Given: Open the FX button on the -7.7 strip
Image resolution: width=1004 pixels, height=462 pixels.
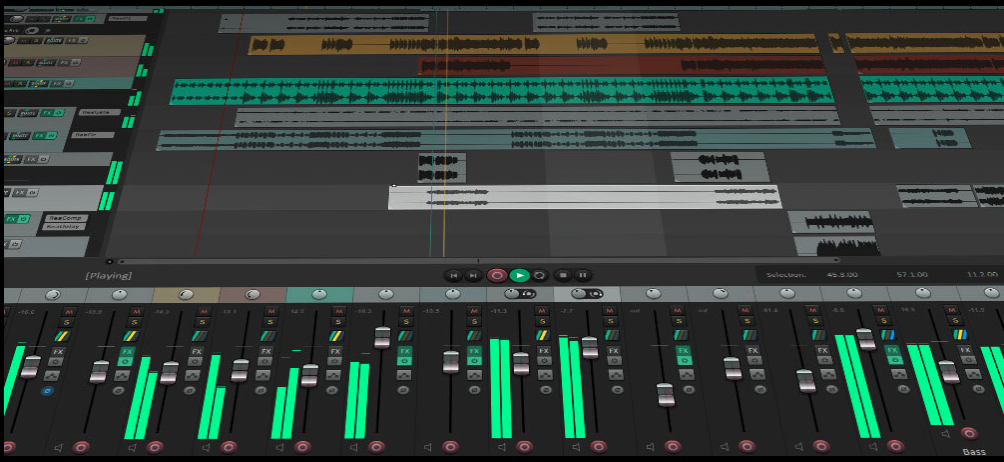Looking at the screenshot, I should tap(613, 351).
